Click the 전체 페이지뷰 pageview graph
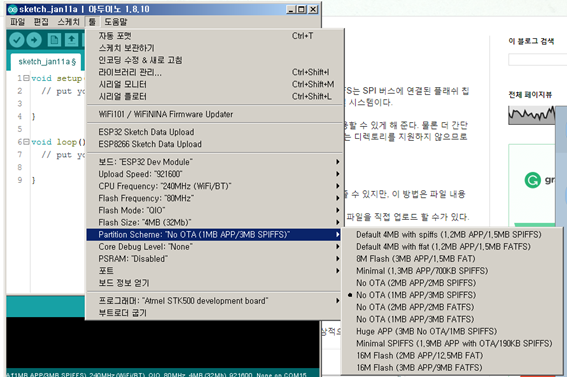Screen dimensions: 567x377 (x=532, y=115)
